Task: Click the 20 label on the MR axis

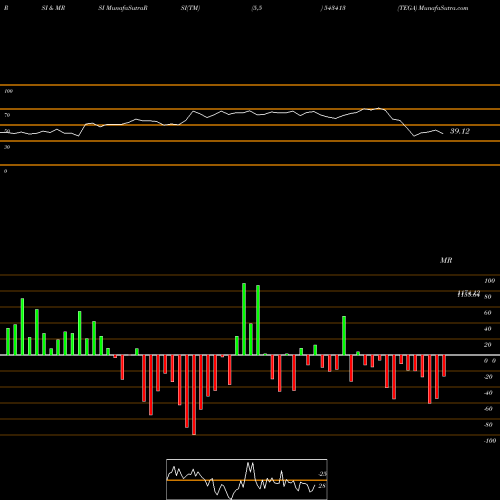Action: (x=488, y=345)
